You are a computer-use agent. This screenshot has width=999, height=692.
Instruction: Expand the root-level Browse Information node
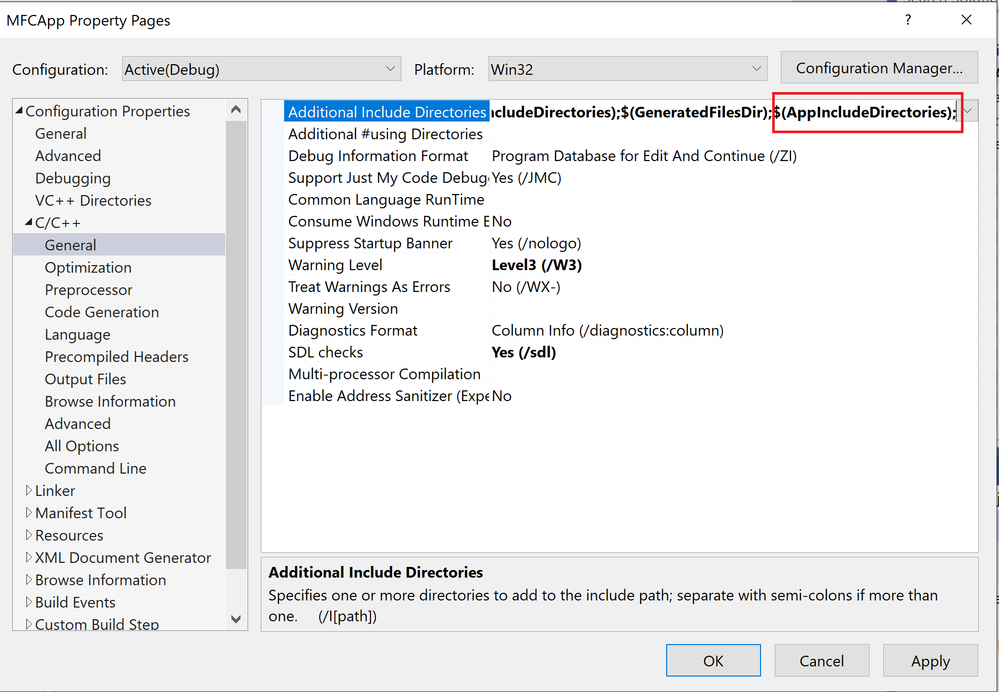point(29,579)
